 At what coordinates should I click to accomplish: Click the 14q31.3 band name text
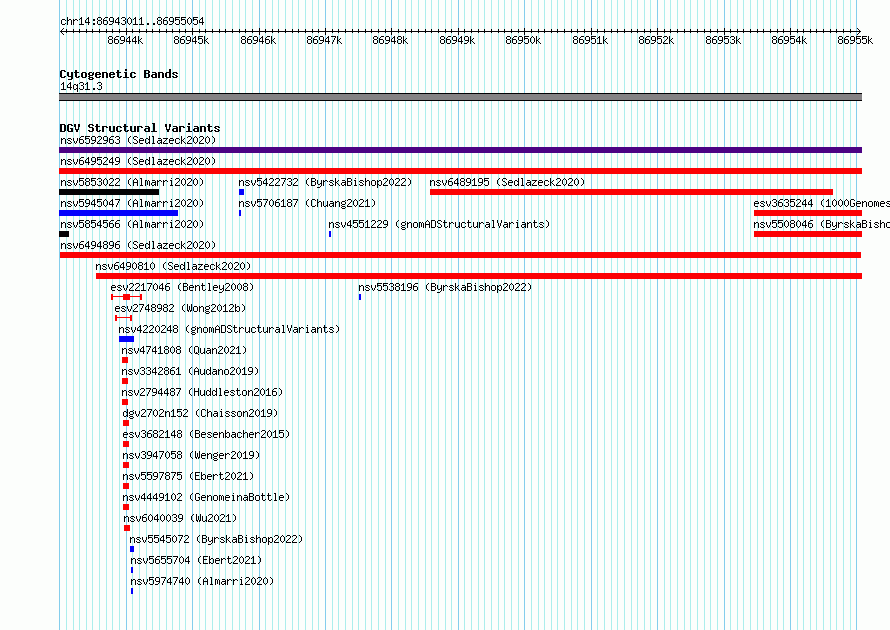tap(81, 86)
